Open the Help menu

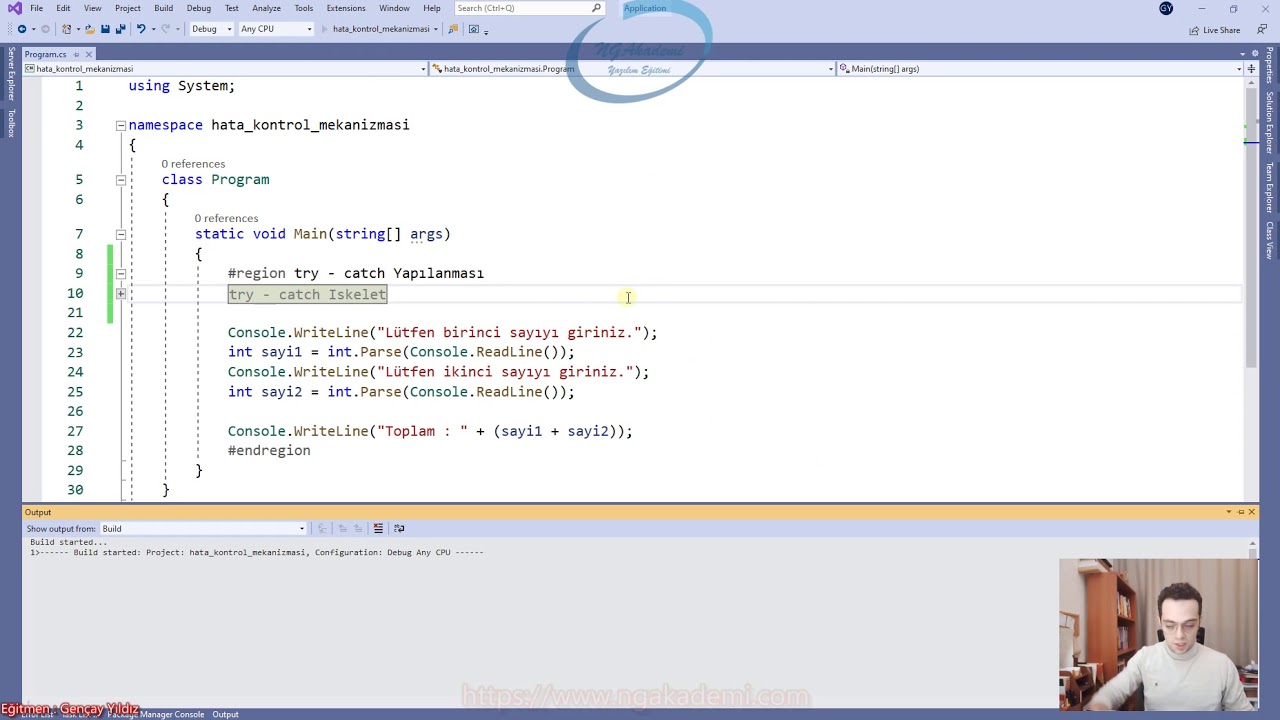(431, 8)
